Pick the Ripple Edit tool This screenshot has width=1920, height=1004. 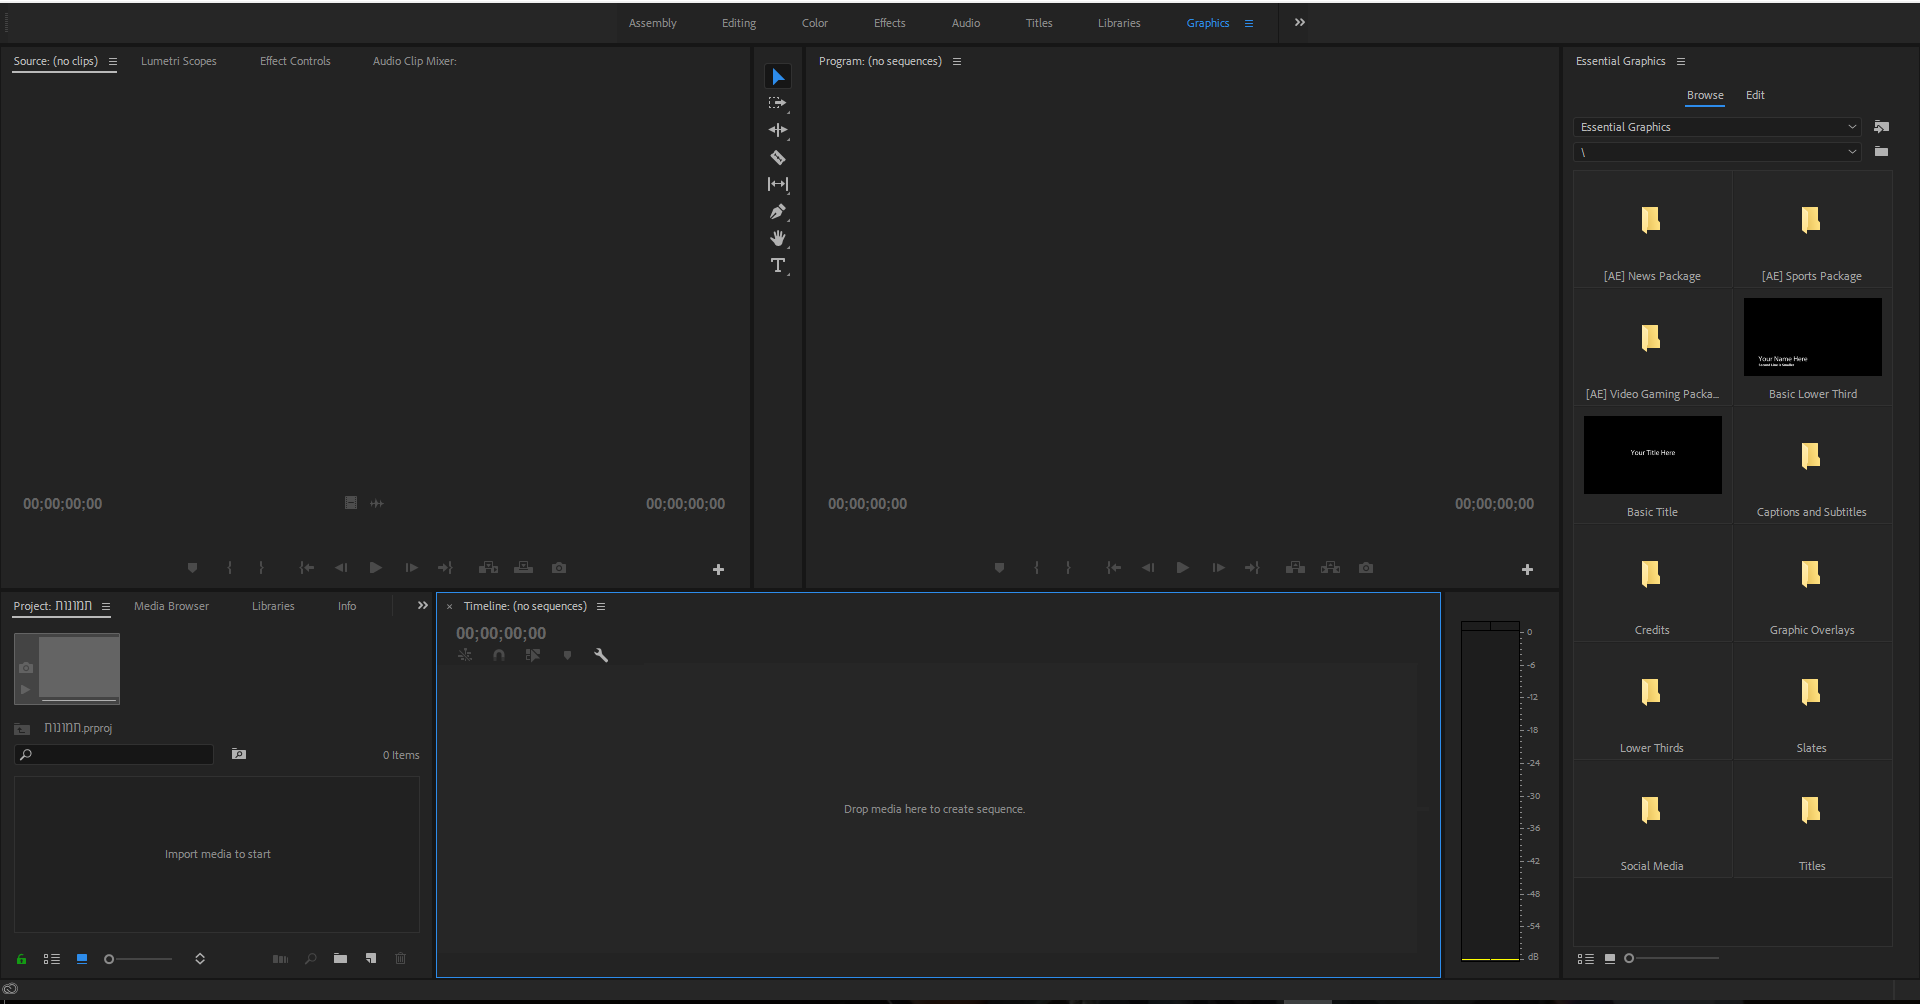coord(778,130)
